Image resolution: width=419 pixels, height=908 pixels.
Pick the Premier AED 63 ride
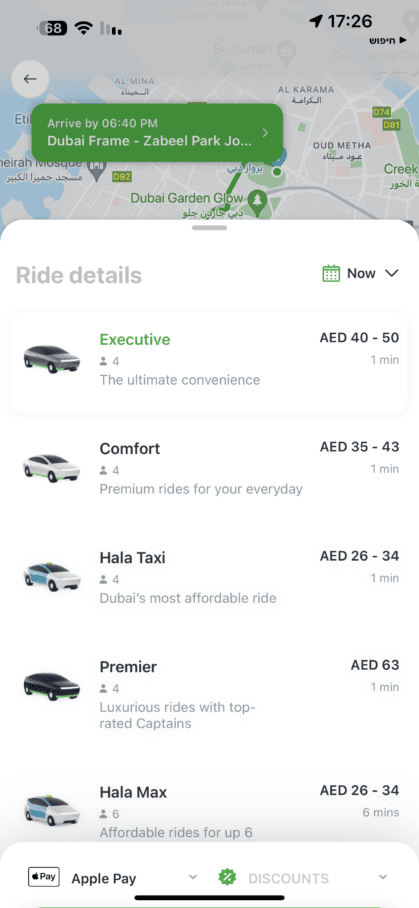[210, 694]
